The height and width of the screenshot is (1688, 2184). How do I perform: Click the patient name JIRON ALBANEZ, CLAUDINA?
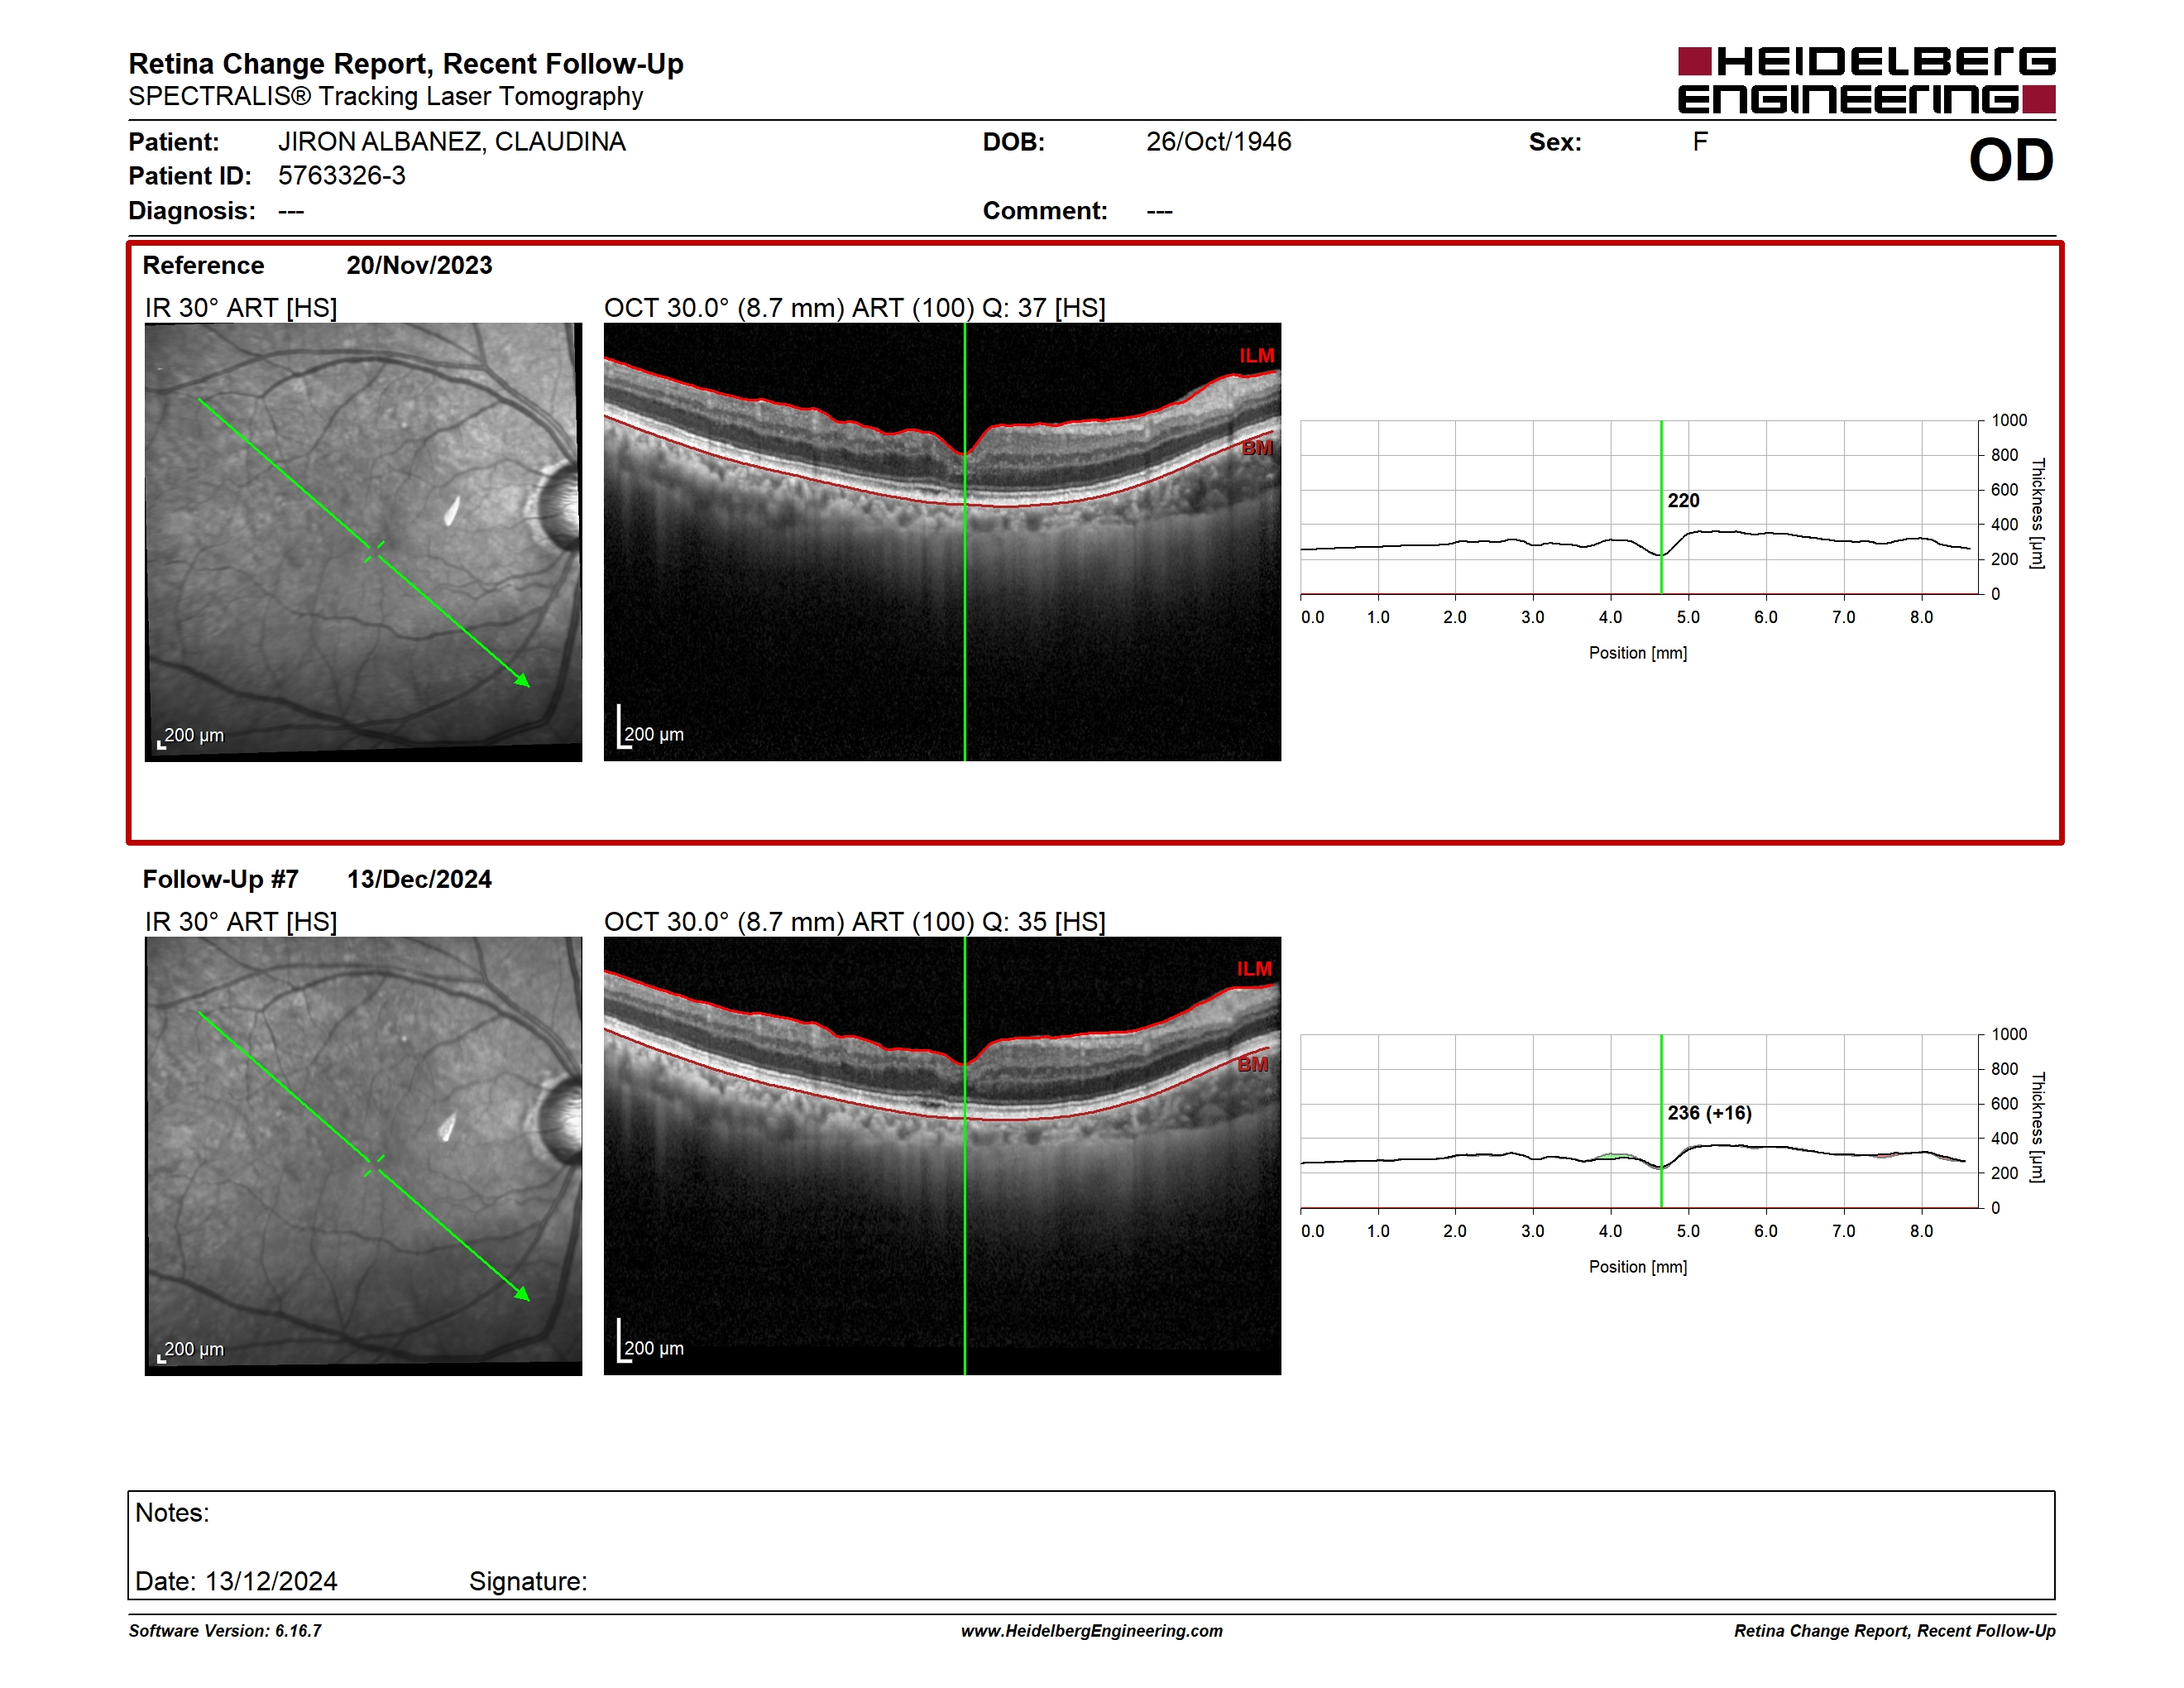(x=452, y=141)
